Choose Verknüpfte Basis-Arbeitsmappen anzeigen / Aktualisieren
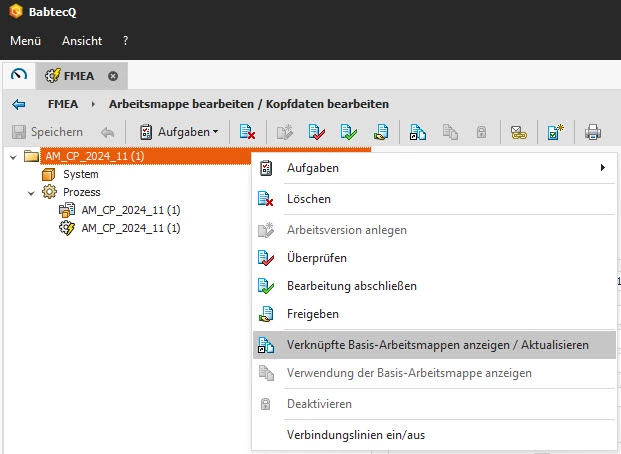Viewport: 621px width, 454px height. click(434, 345)
